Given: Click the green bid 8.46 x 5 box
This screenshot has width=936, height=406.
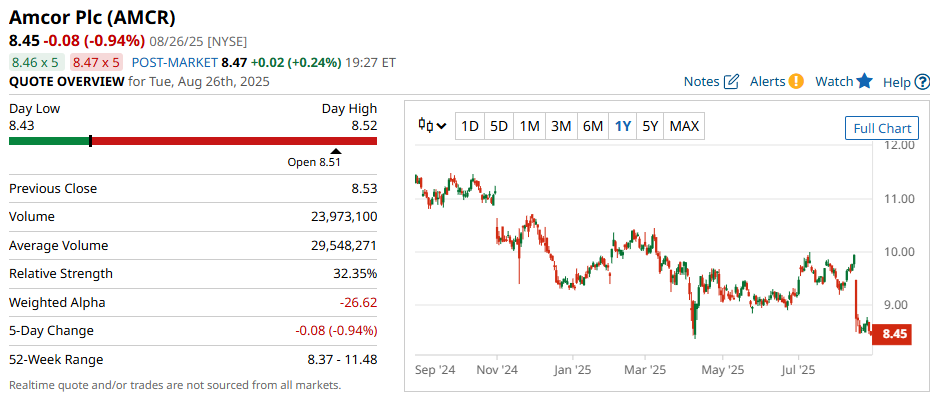Looking at the screenshot, I should [35, 62].
